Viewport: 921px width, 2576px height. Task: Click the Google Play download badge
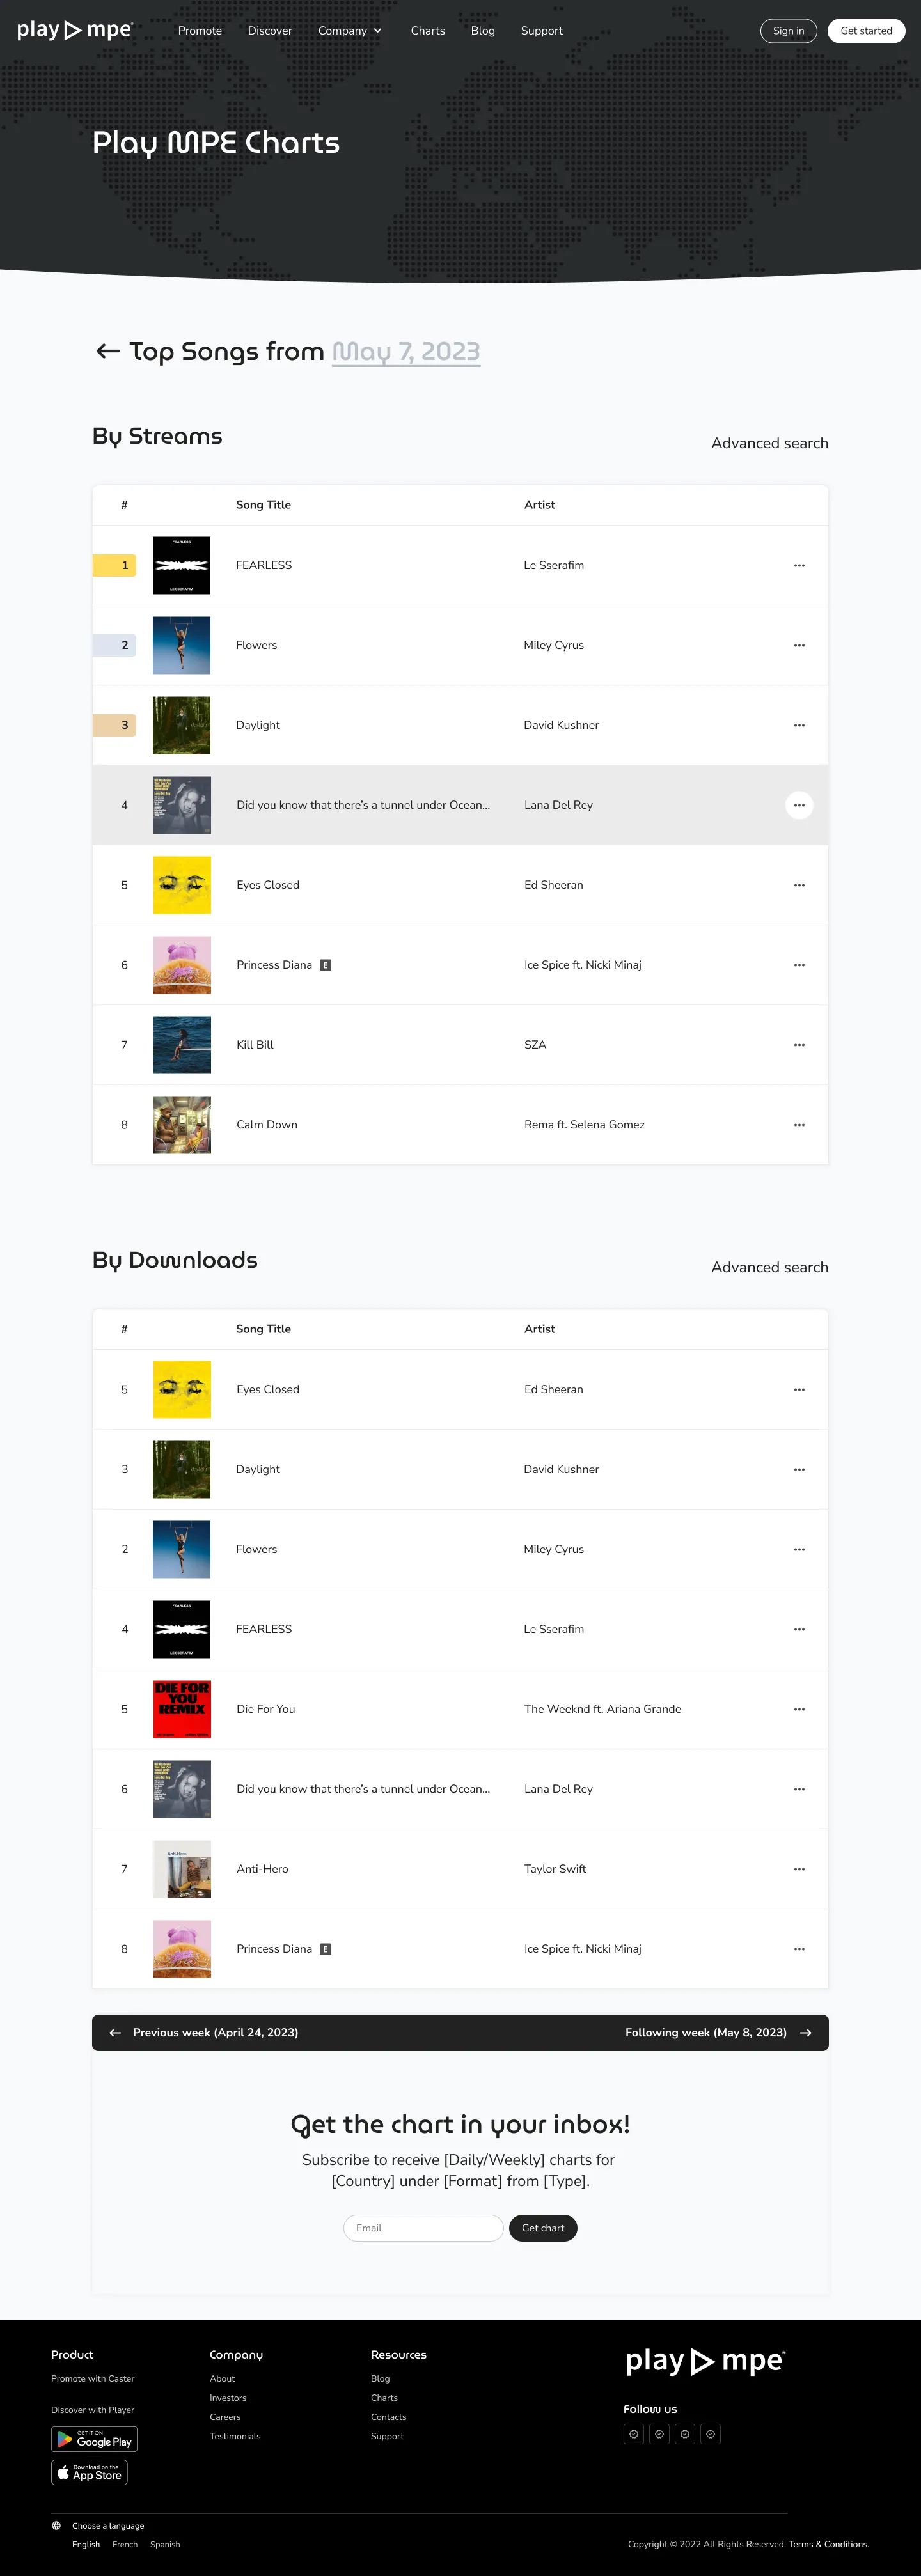[x=93, y=2439]
